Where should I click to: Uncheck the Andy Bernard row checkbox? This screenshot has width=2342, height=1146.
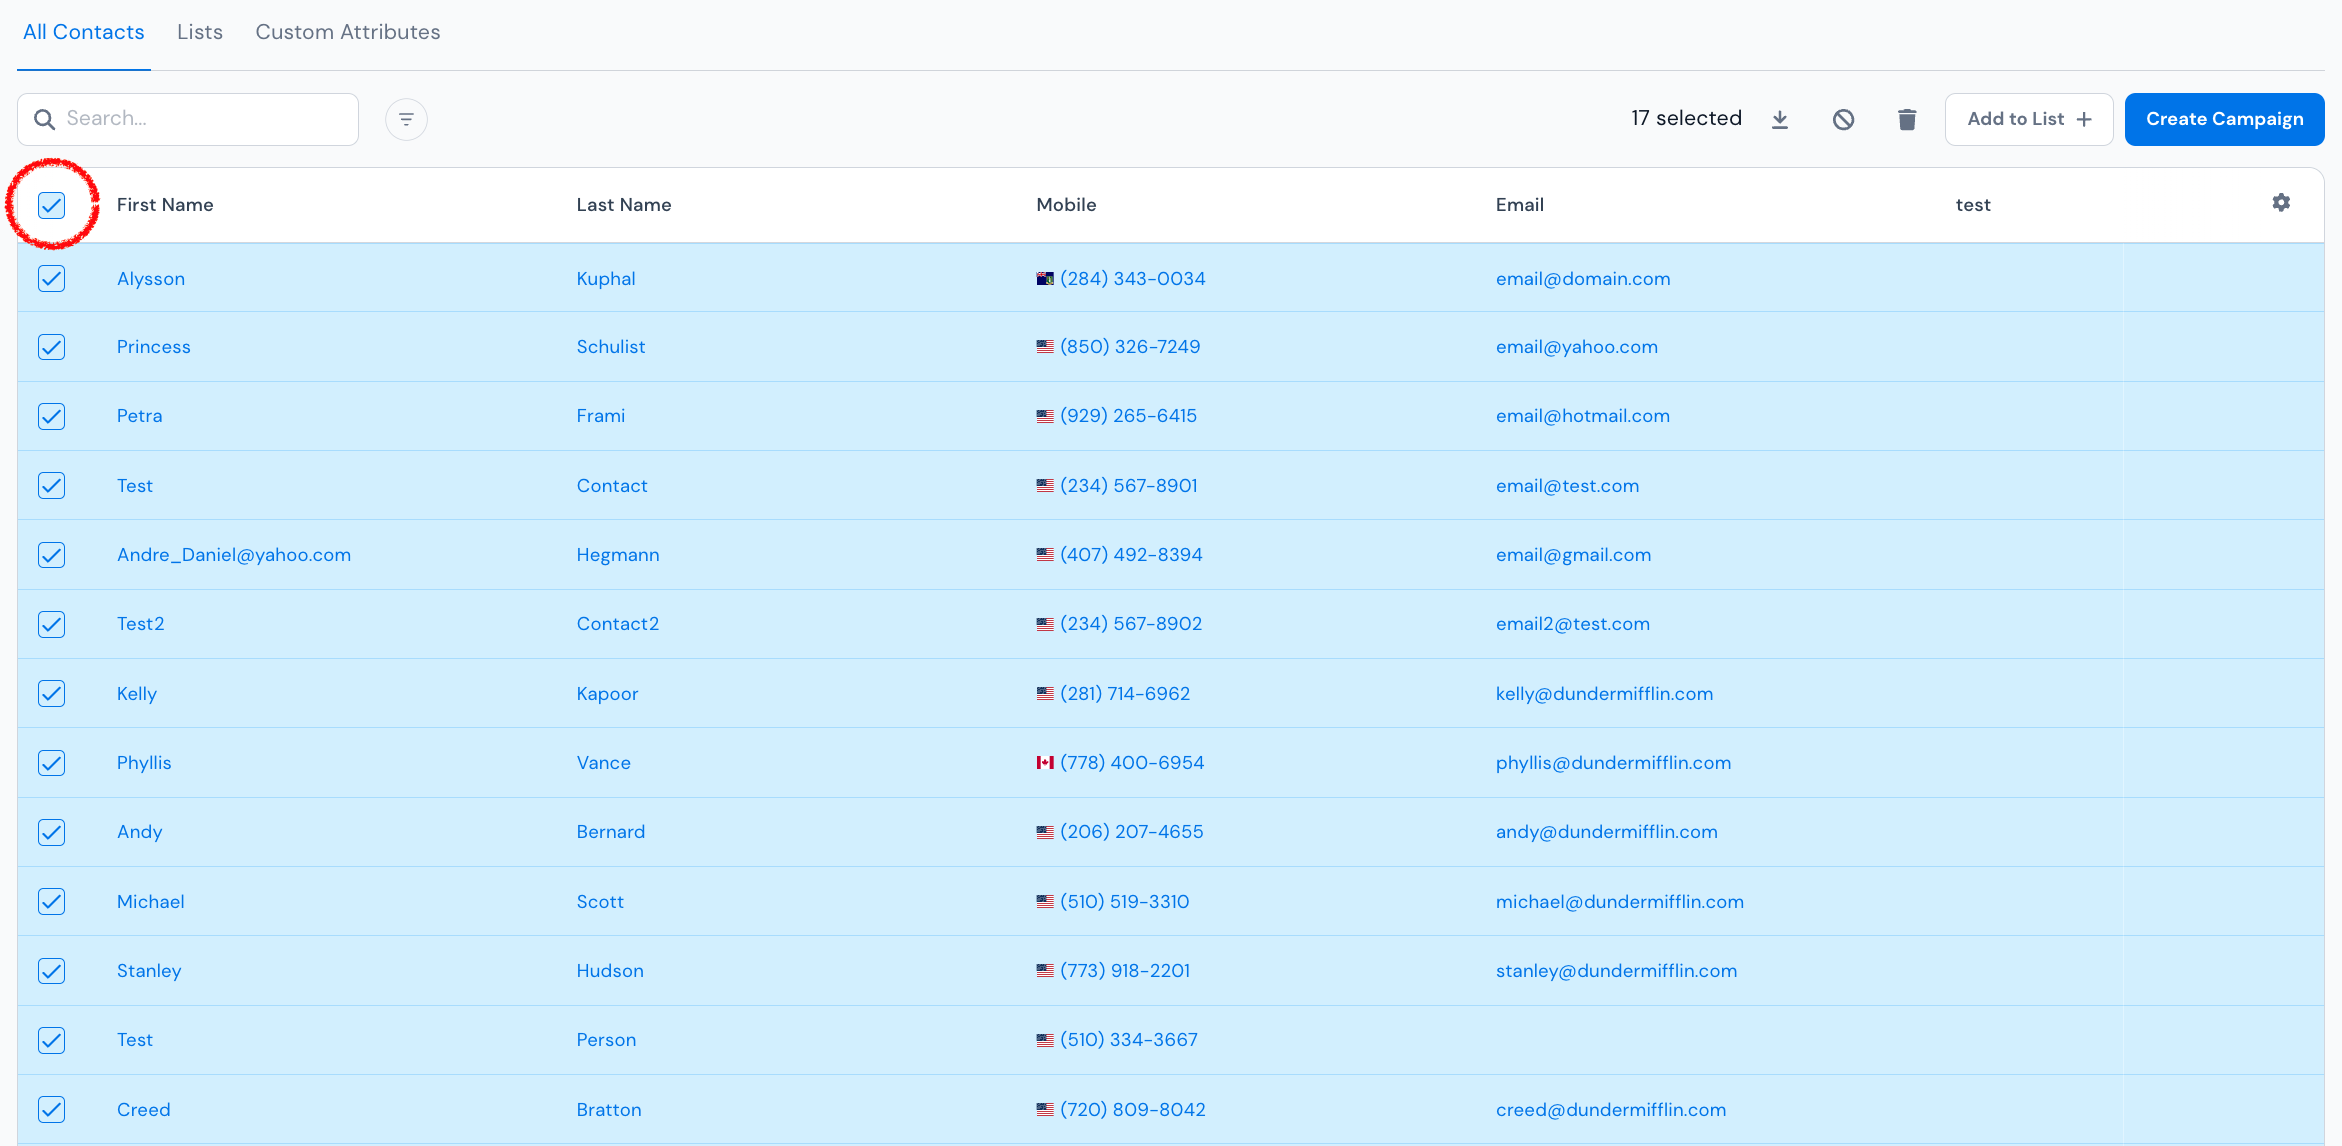[x=52, y=832]
